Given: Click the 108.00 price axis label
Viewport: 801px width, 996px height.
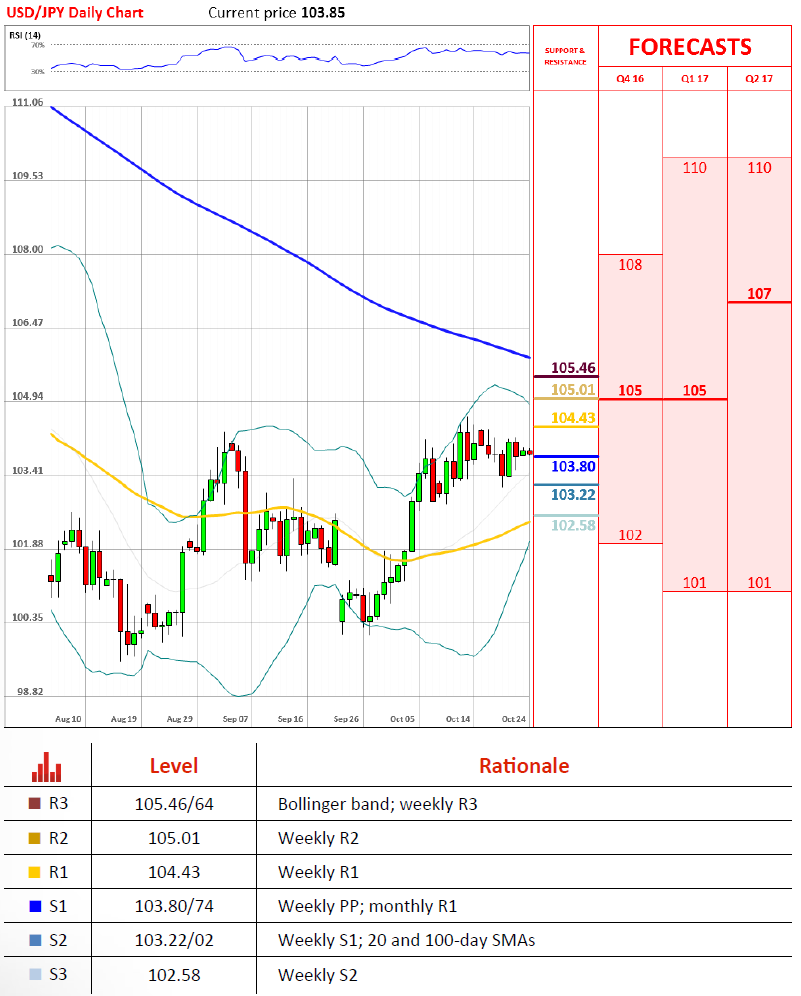Looking at the screenshot, I should point(28,249).
